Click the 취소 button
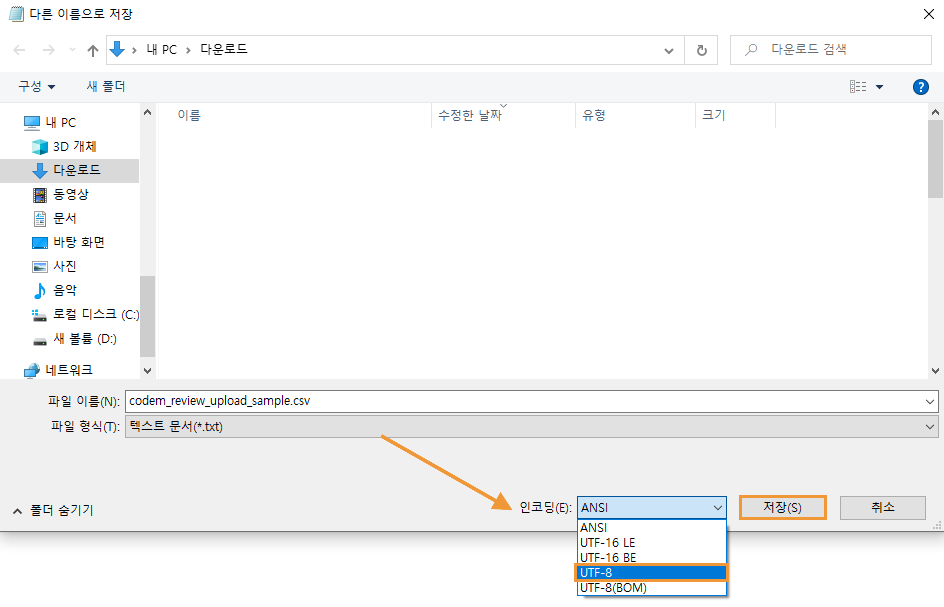The height and width of the screenshot is (607, 944). (882, 507)
